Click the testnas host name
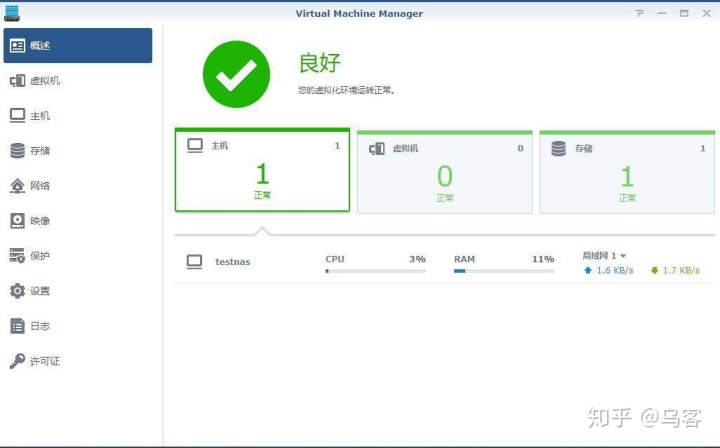720x448 pixels. click(233, 262)
